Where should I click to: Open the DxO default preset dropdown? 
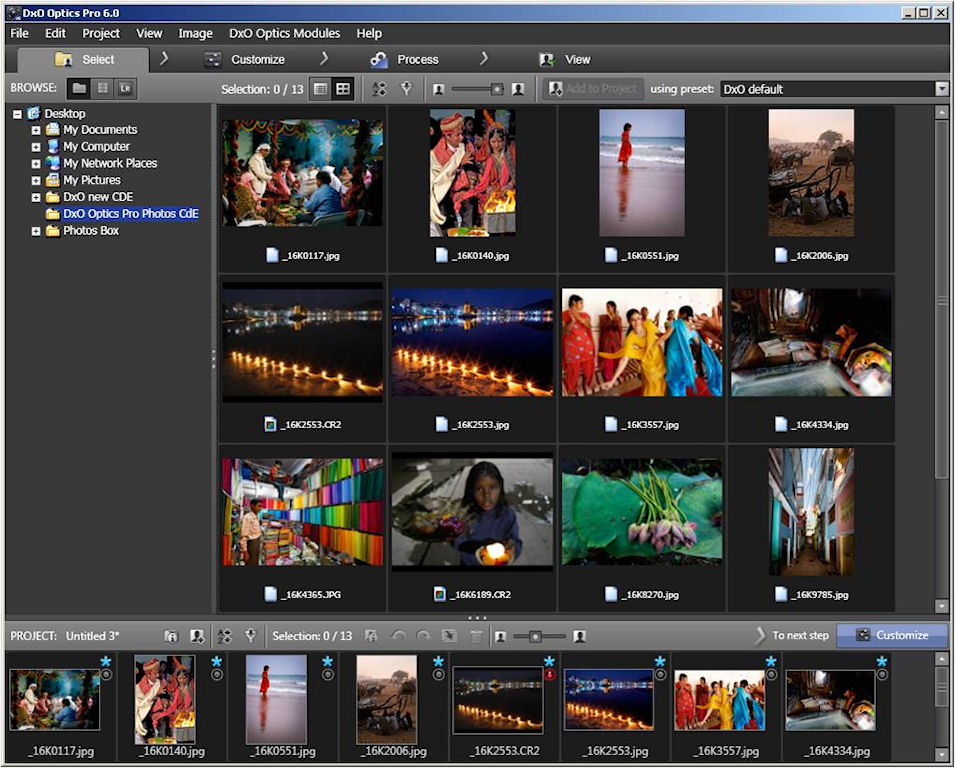pos(940,89)
